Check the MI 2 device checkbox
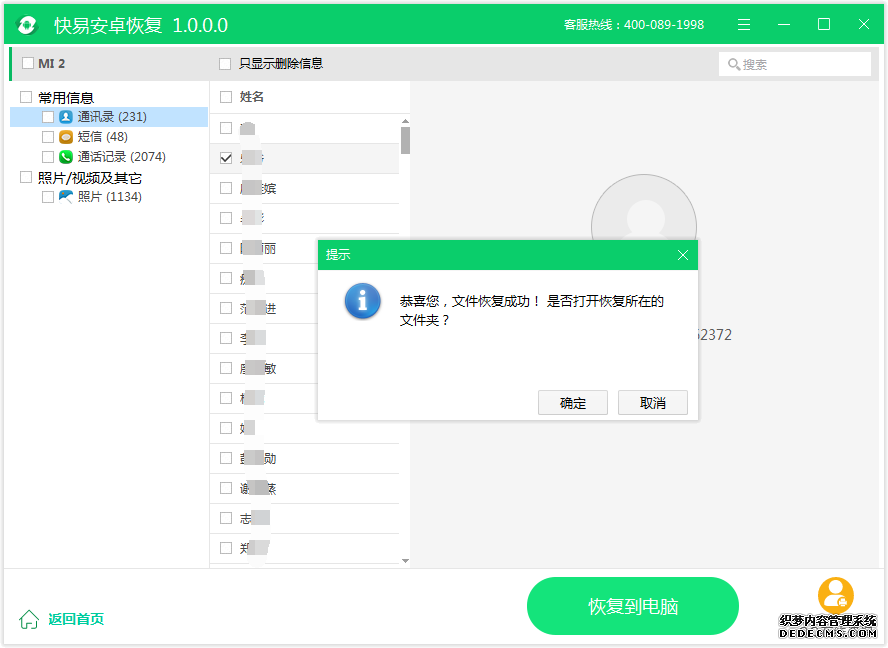 28,64
